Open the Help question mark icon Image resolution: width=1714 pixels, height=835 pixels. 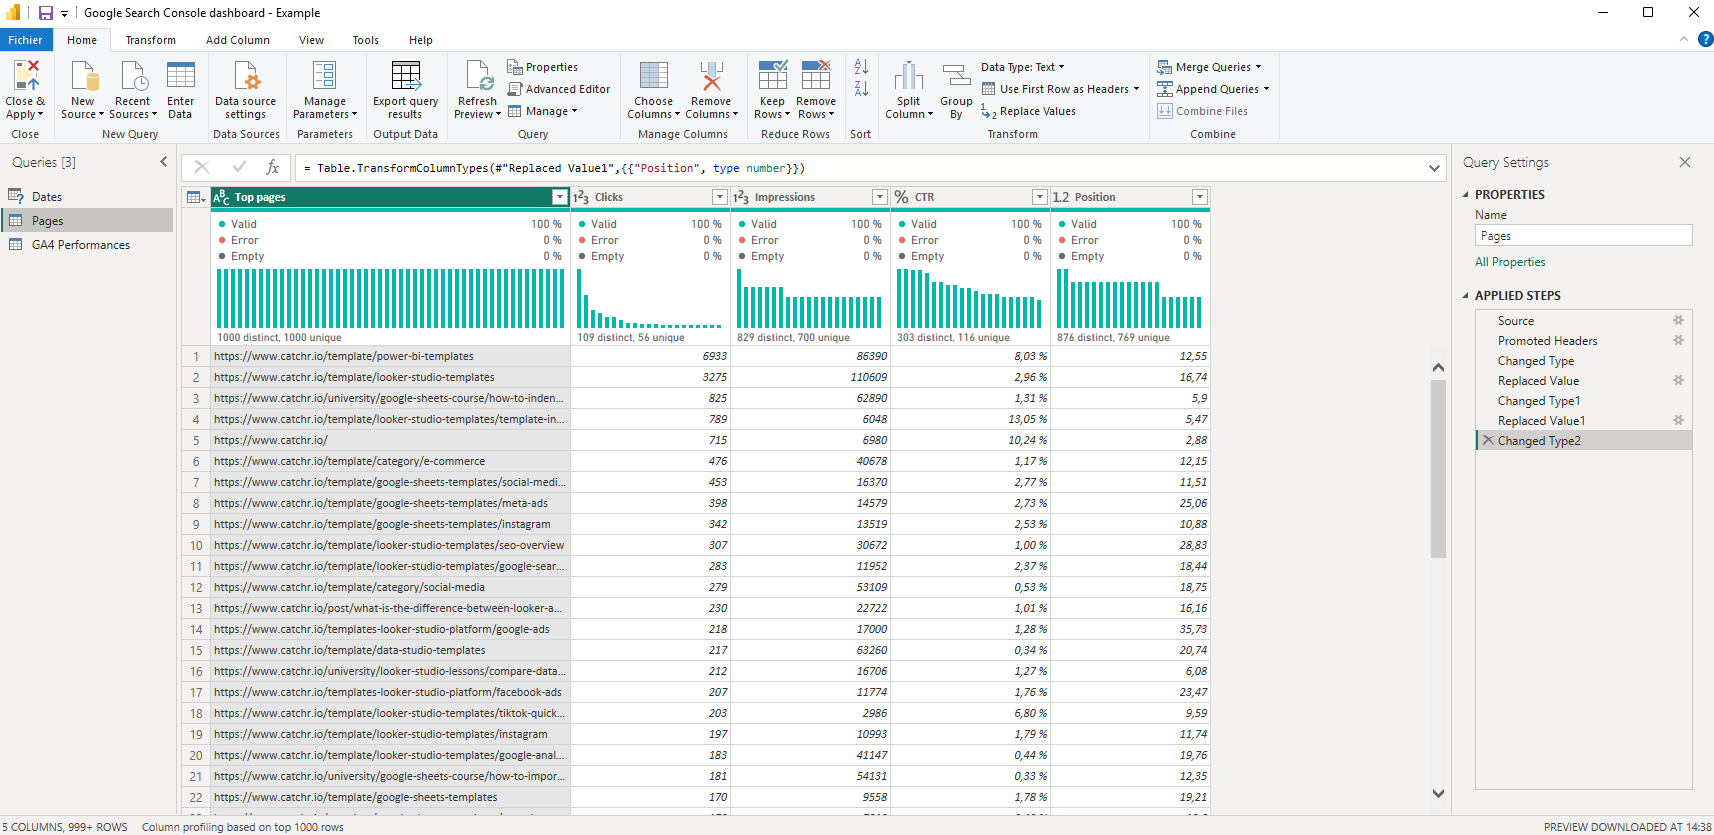1705,40
